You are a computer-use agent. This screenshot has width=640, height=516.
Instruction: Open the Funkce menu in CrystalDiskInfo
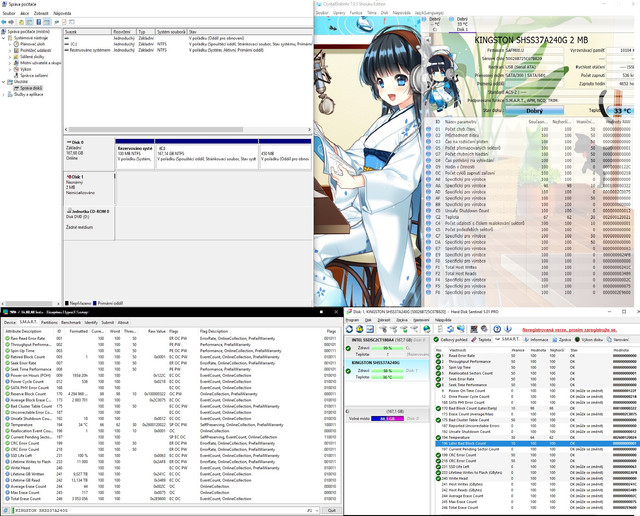pyautogui.click(x=356, y=13)
